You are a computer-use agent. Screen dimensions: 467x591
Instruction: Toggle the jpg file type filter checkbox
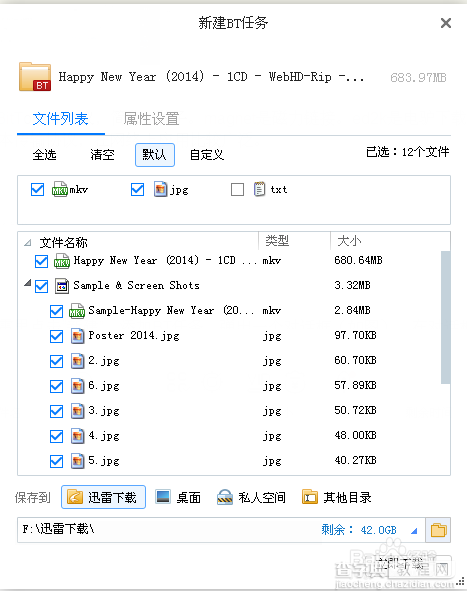pos(137,190)
